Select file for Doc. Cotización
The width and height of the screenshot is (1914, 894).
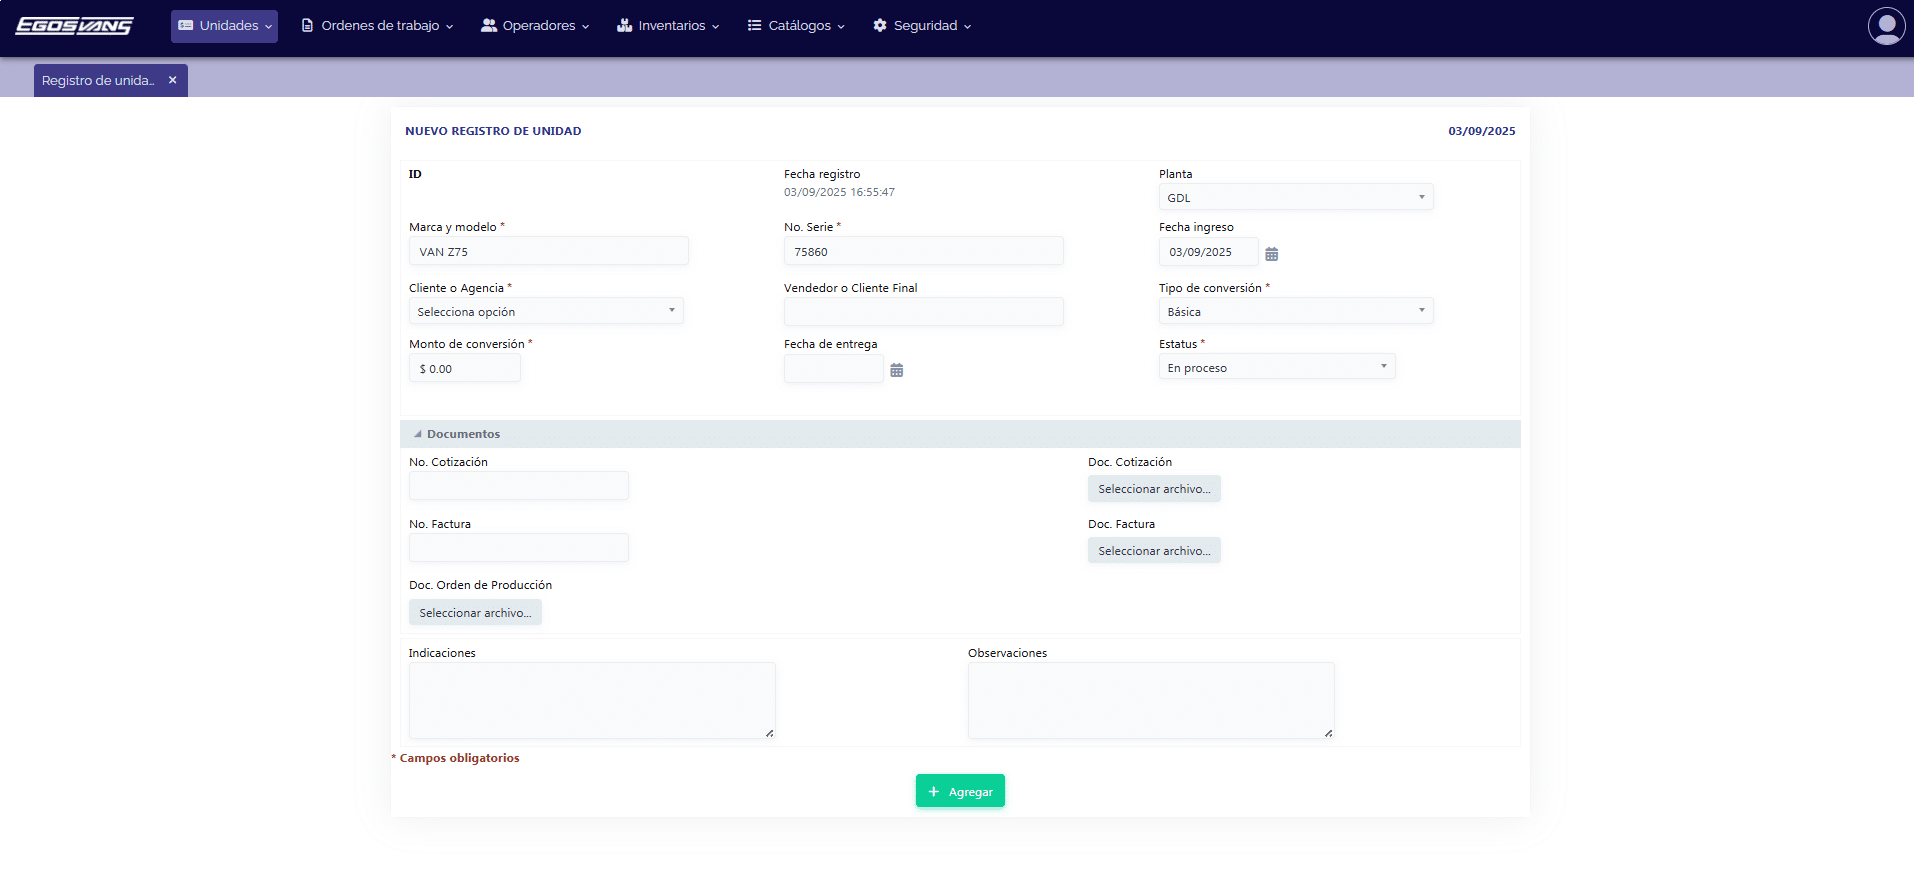[1153, 489]
